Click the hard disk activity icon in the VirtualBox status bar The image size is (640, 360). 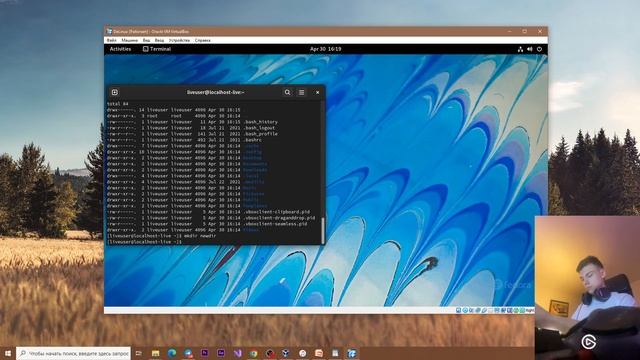458,311
